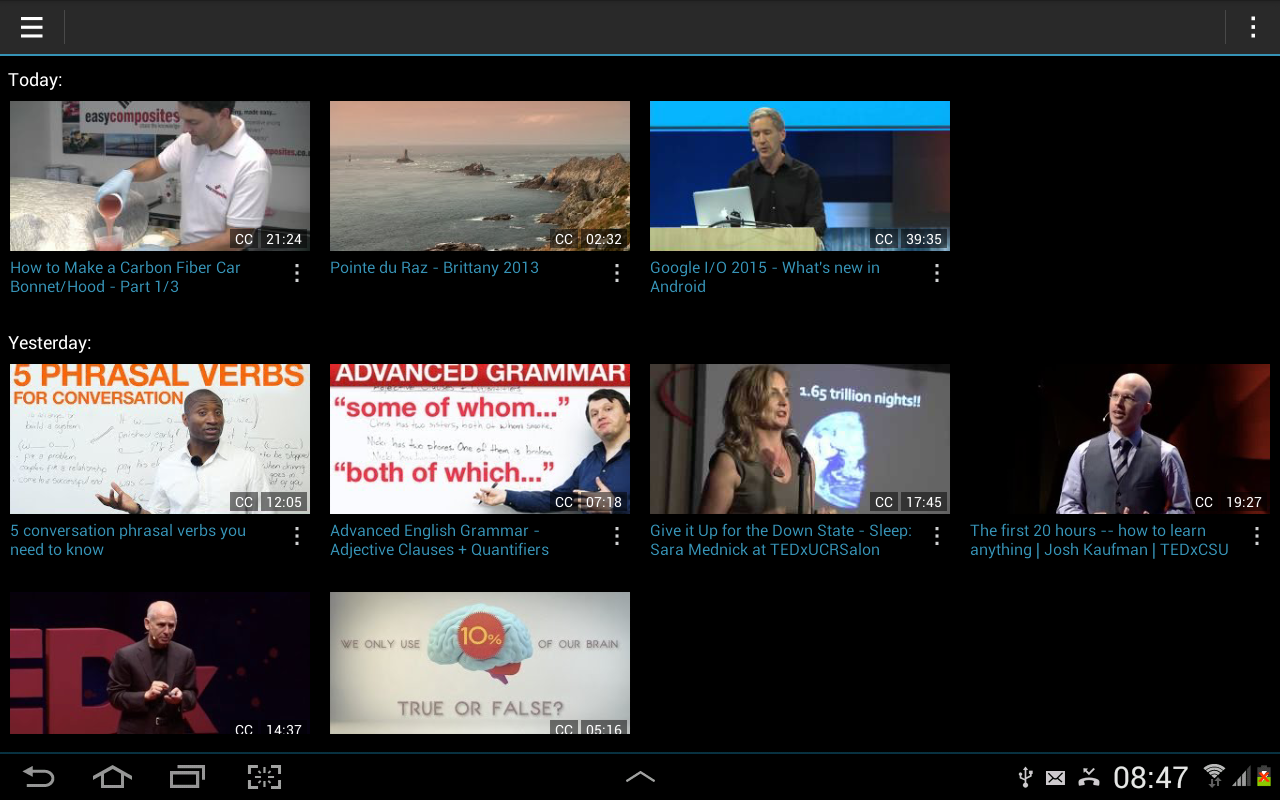The height and width of the screenshot is (800, 1280).
Task: Open options for The first 20 hours video
Action: click(x=1257, y=536)
